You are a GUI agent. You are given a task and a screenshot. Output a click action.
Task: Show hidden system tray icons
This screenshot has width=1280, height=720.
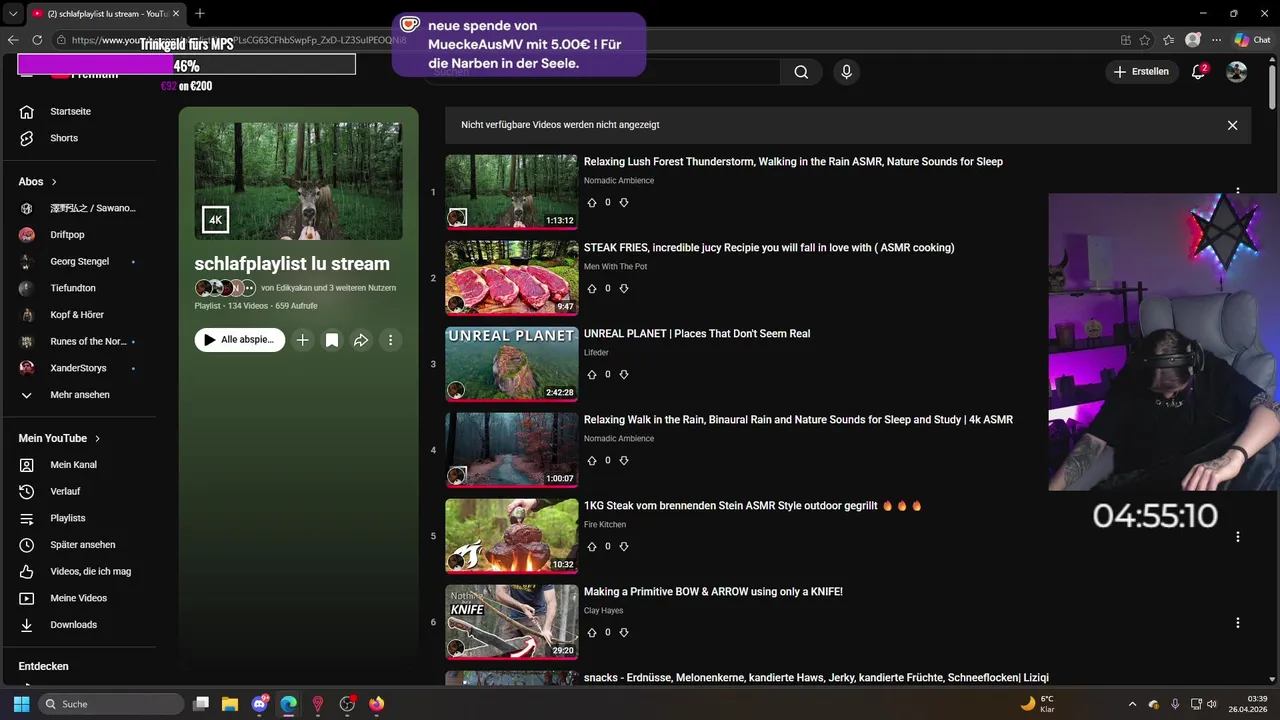1132,704
